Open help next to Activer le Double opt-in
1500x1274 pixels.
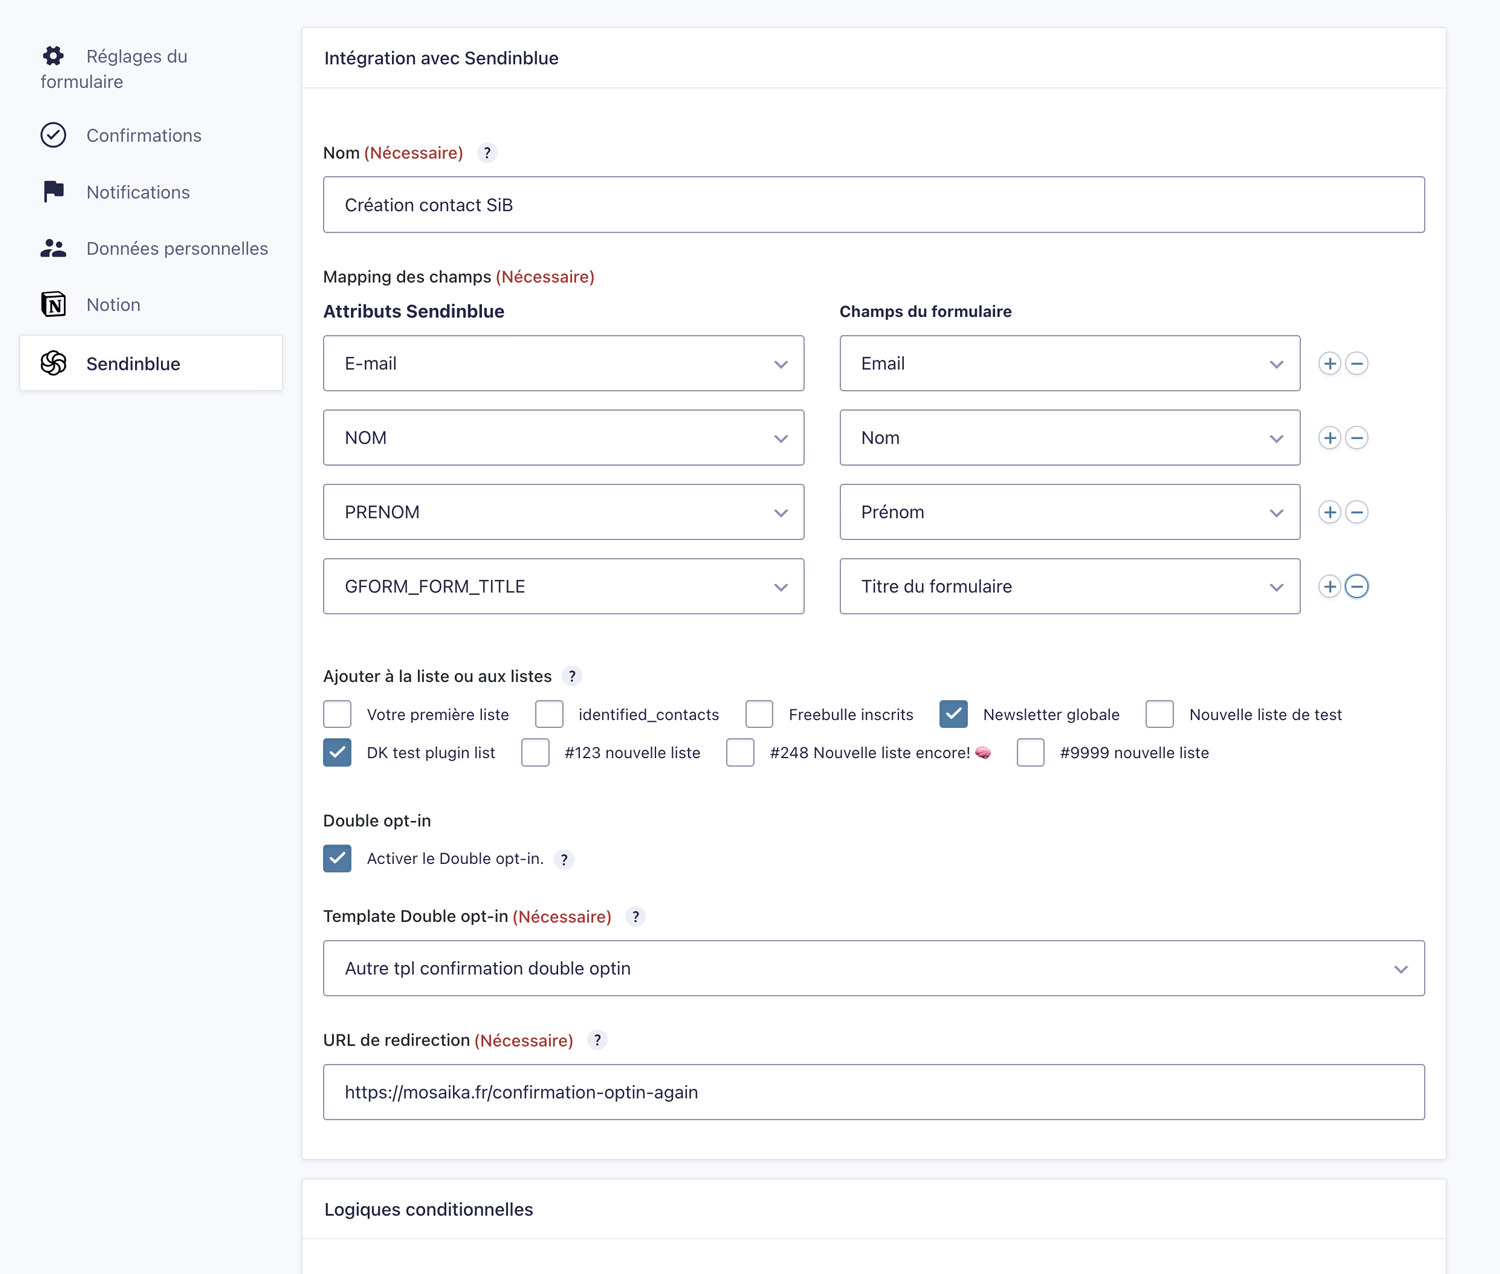(564, 860)
